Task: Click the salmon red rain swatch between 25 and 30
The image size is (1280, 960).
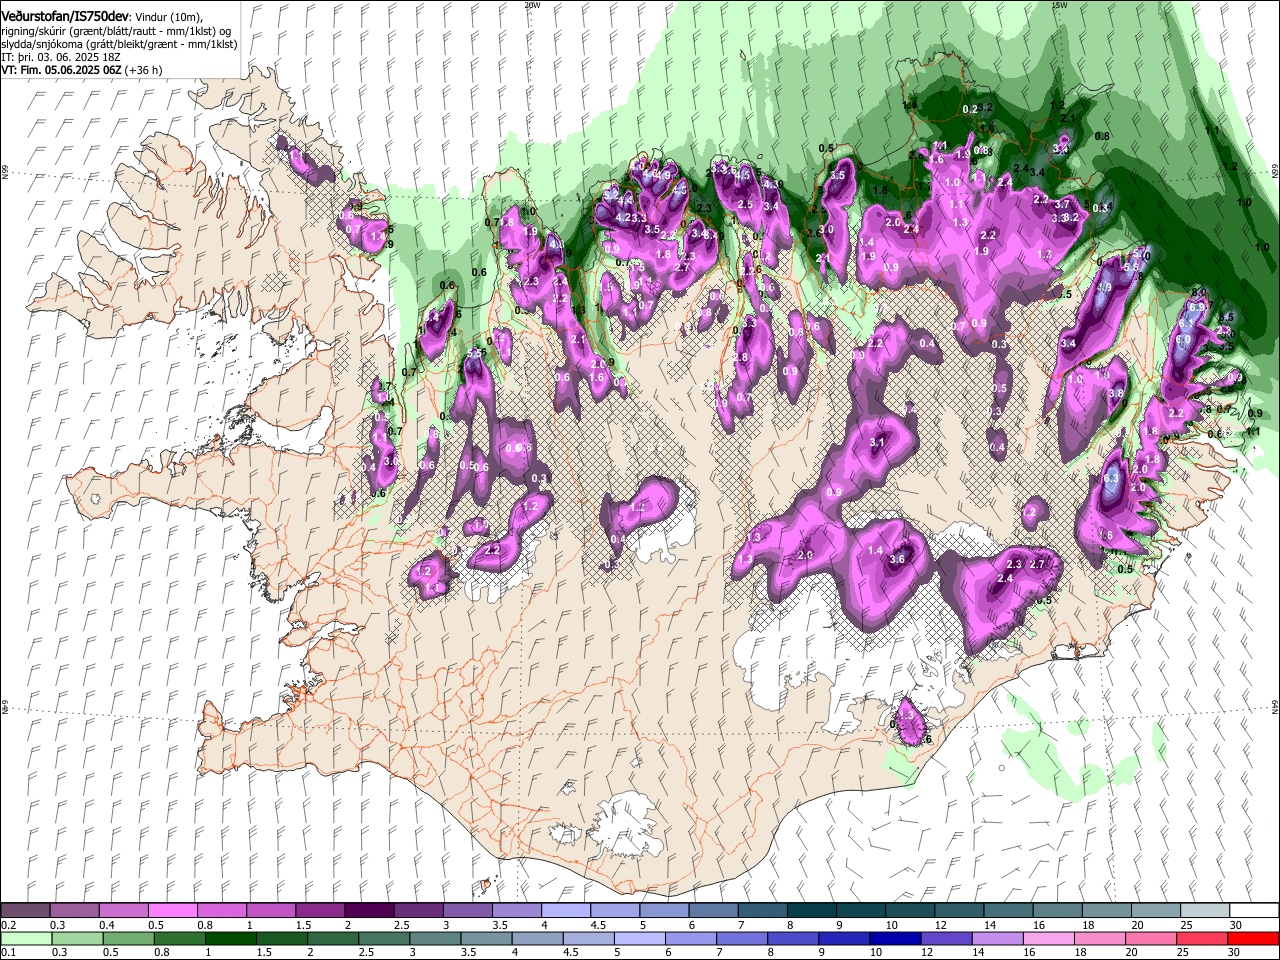Action: click(1203, 938)
